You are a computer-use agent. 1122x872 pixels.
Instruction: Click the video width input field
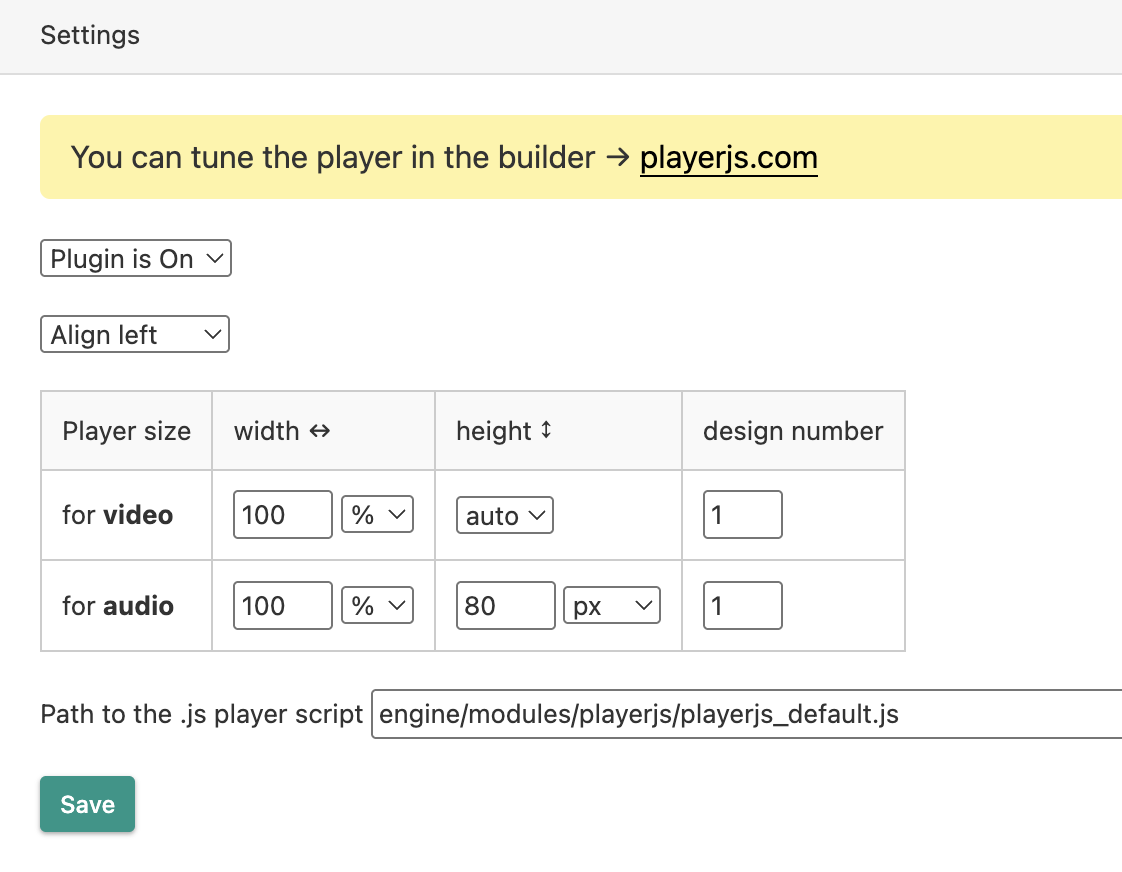coord(282,515)
